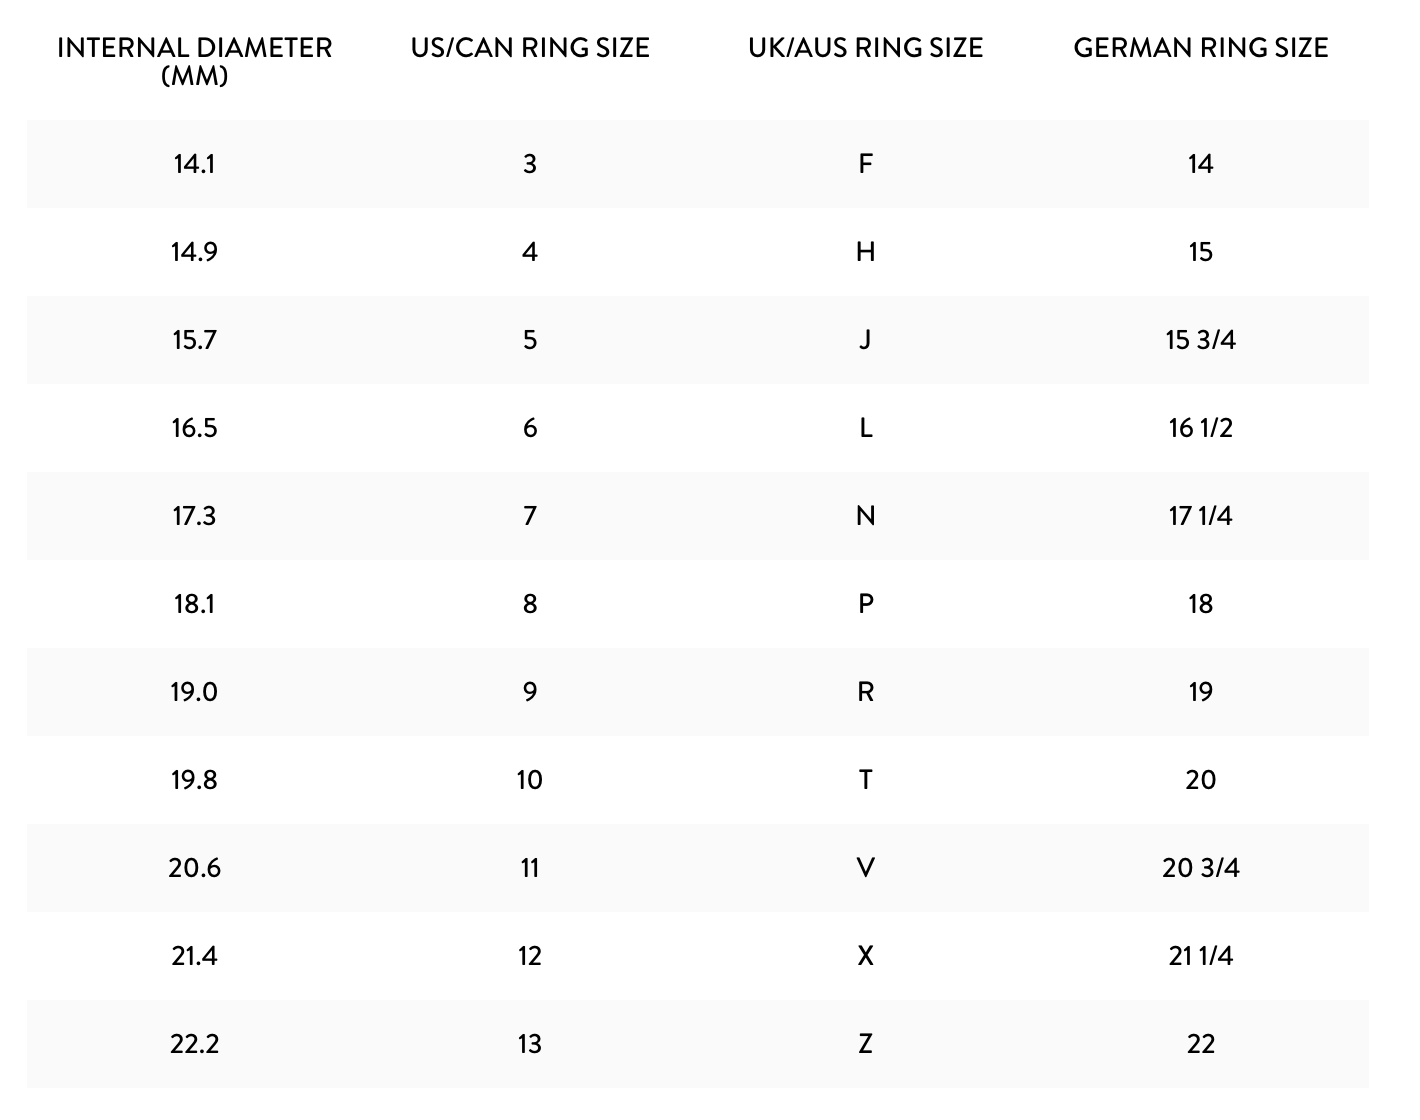This screenshot has width=1420, height=1120.
Task: Click the UK/AUS Ring Size header
Action: (x=865, y=48)
